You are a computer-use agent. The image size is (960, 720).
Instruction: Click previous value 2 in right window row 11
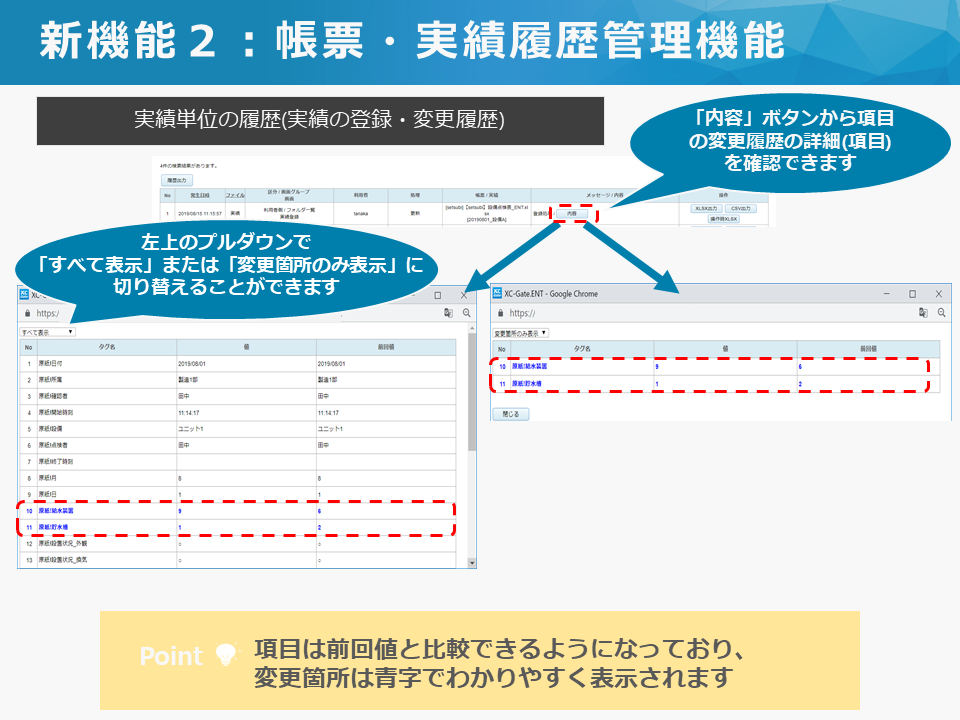click(x=800, y=384)
